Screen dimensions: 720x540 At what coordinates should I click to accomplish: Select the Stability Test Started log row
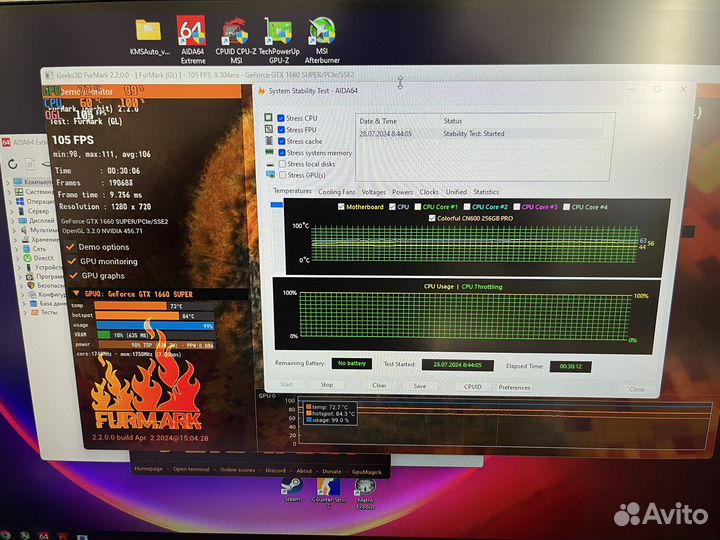480,134
